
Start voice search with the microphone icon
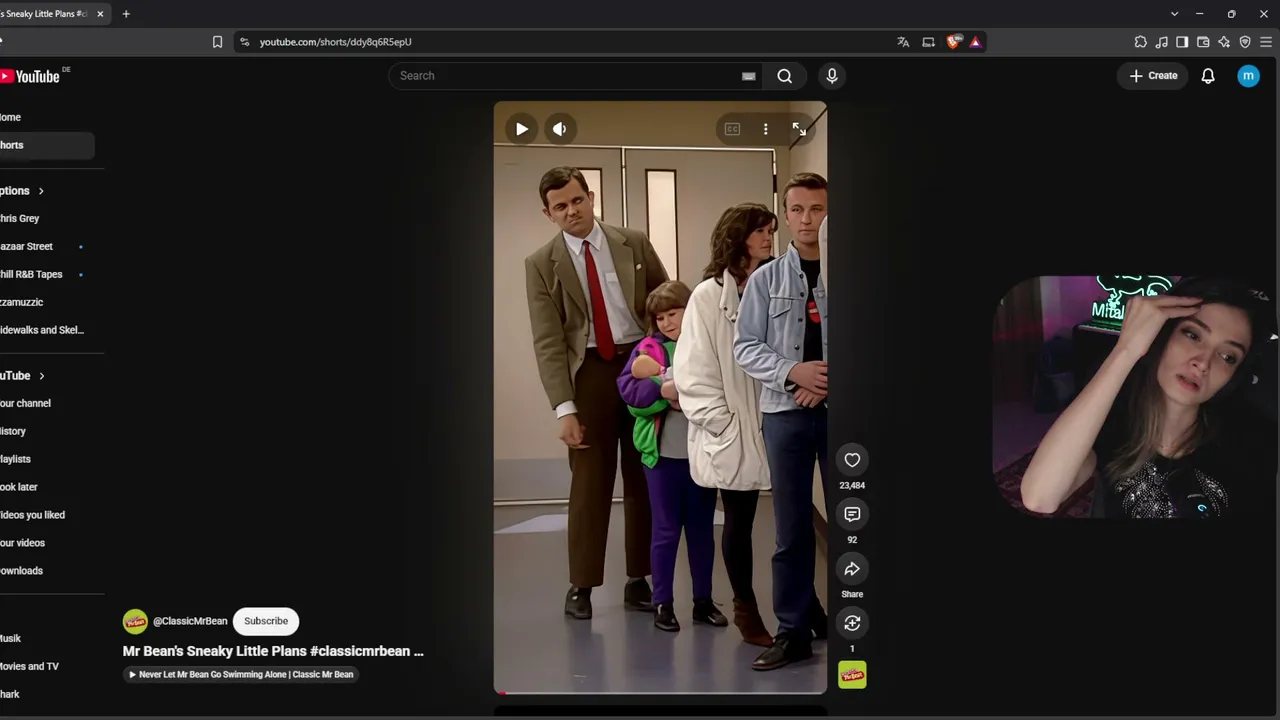(832, 76)
